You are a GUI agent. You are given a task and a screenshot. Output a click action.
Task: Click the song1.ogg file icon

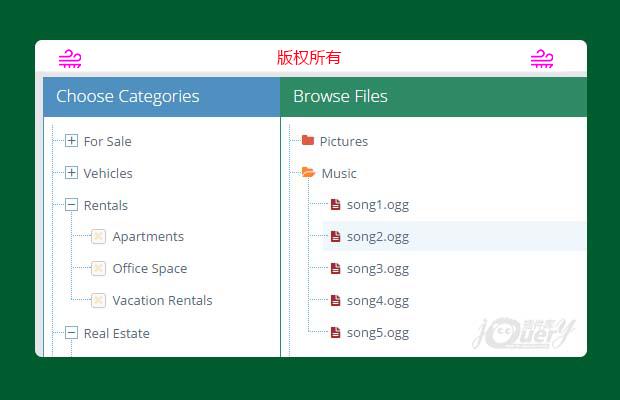336,205
